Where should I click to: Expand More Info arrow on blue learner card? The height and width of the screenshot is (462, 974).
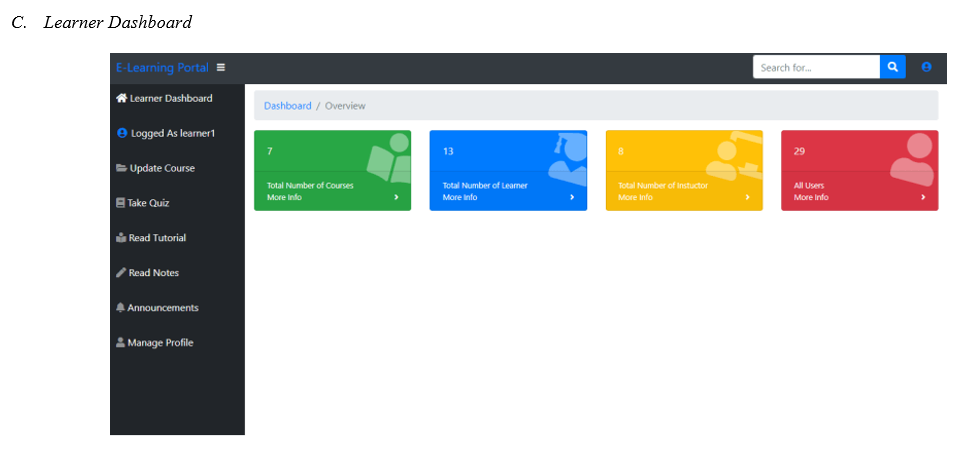click(x=572, y=198)
